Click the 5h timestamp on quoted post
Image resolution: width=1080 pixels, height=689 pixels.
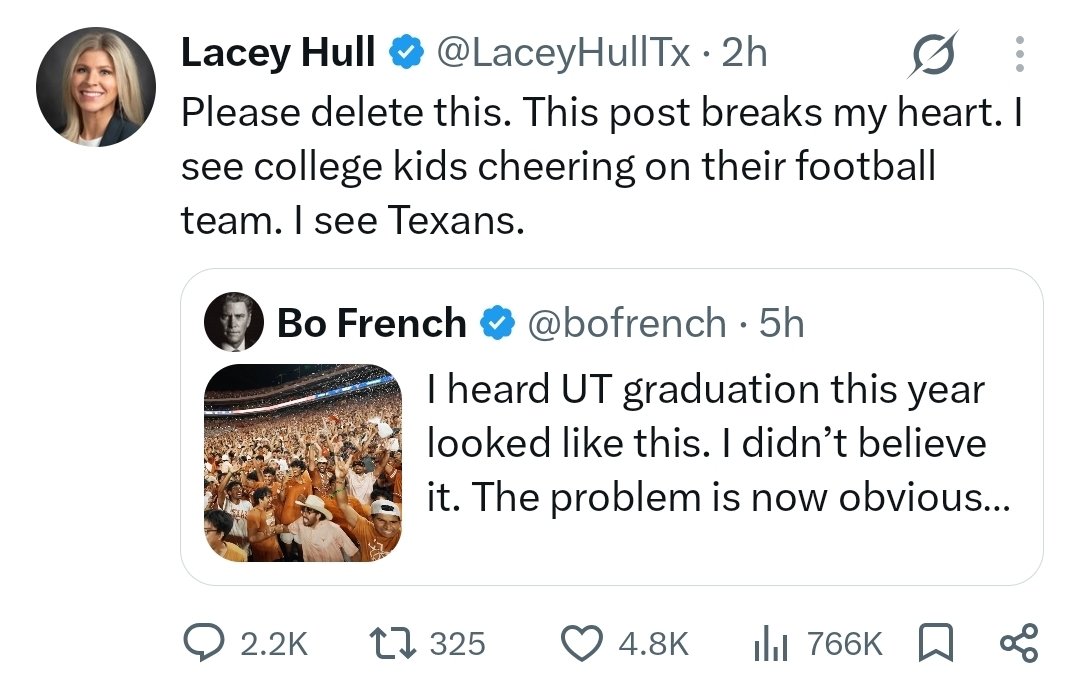click(x=782, y=323)
